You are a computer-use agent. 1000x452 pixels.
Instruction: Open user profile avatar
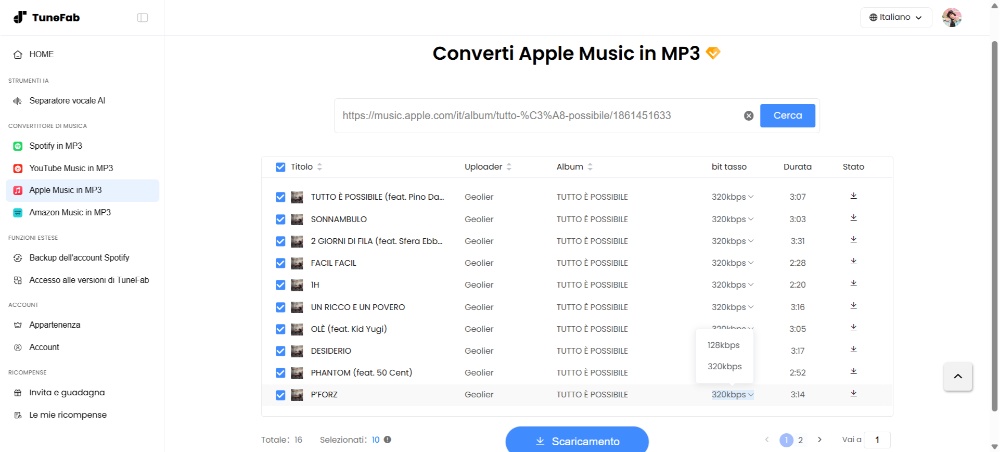952,17
